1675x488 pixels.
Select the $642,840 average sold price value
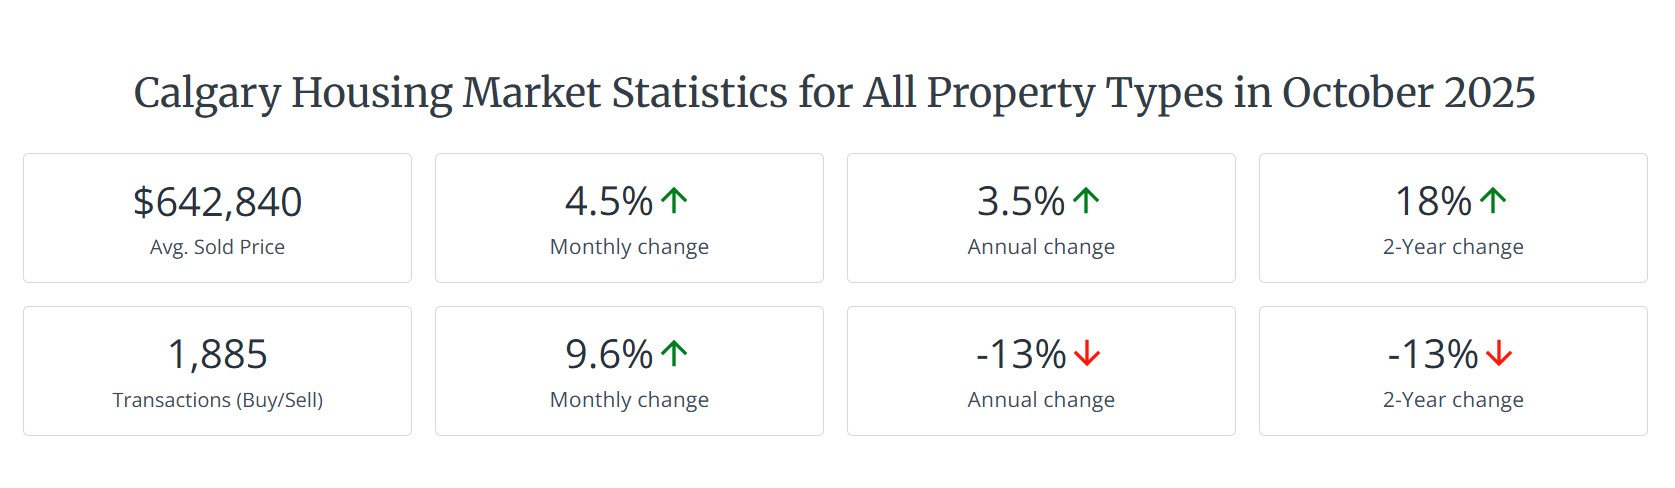217,202
